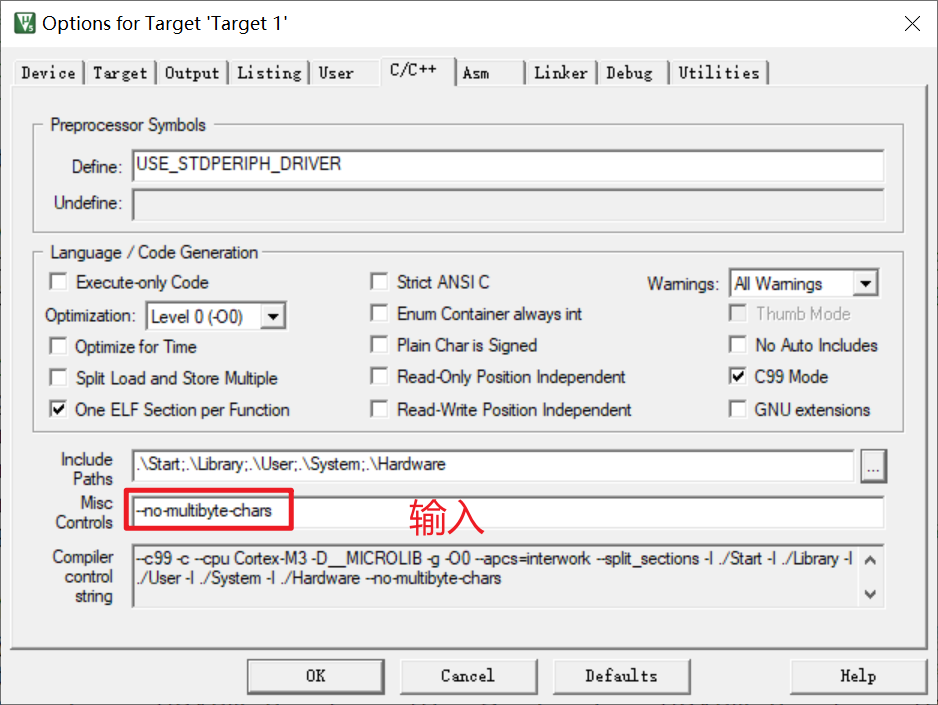Uncheck C99 Mode checkbox
This screenshot has width=938, height=705.
[x=738, y=377]
